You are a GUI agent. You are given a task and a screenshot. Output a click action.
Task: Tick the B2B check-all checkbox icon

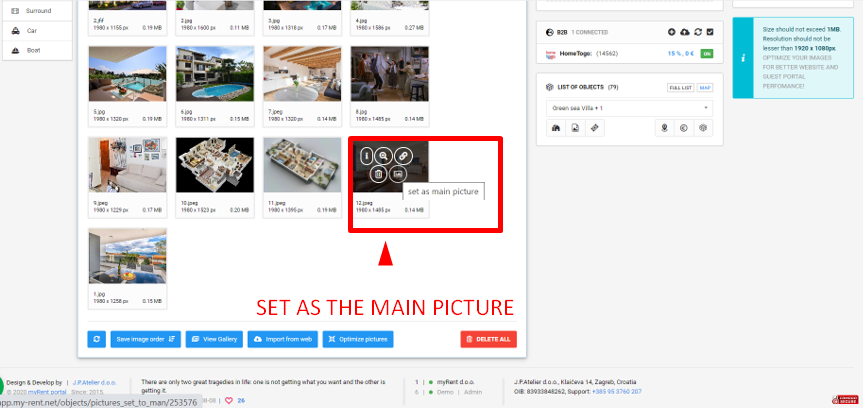coord(710,32)
